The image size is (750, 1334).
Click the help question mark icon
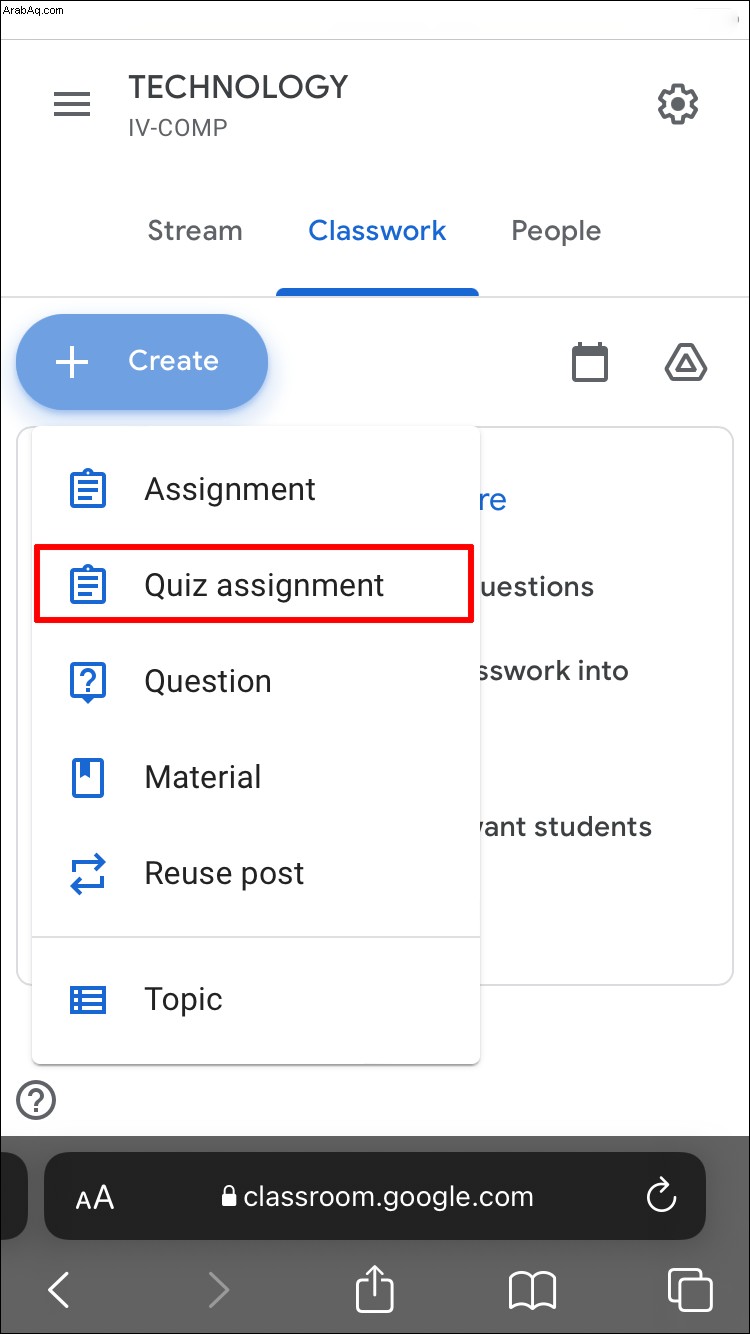(x=36, y=1101)
